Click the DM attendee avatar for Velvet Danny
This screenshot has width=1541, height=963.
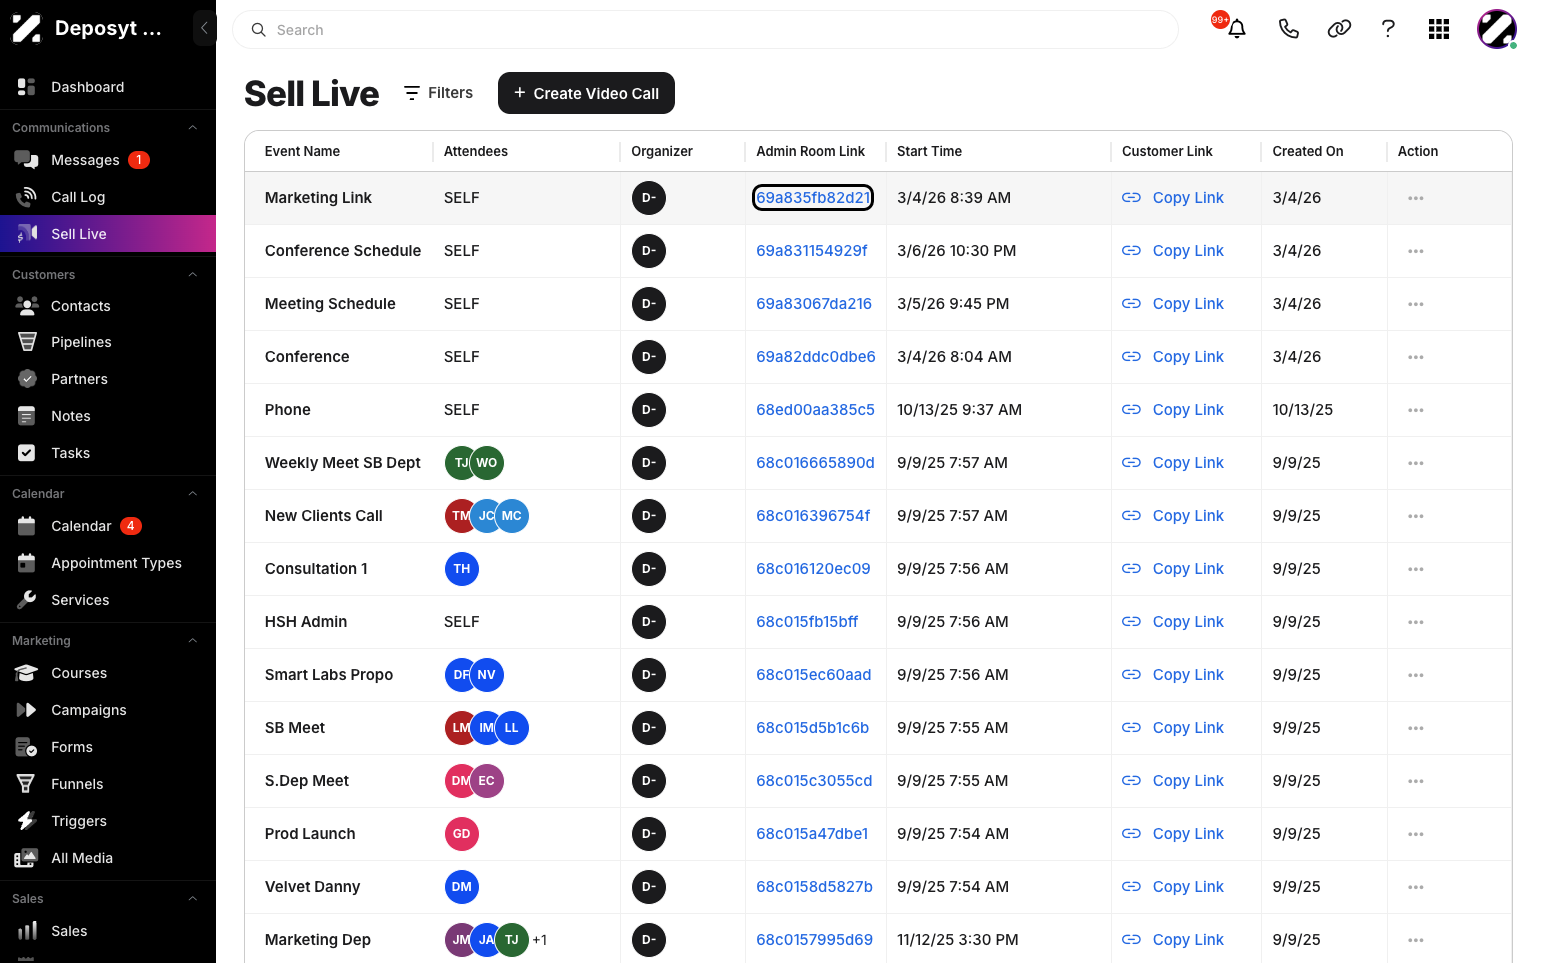[x=461, y=887]
